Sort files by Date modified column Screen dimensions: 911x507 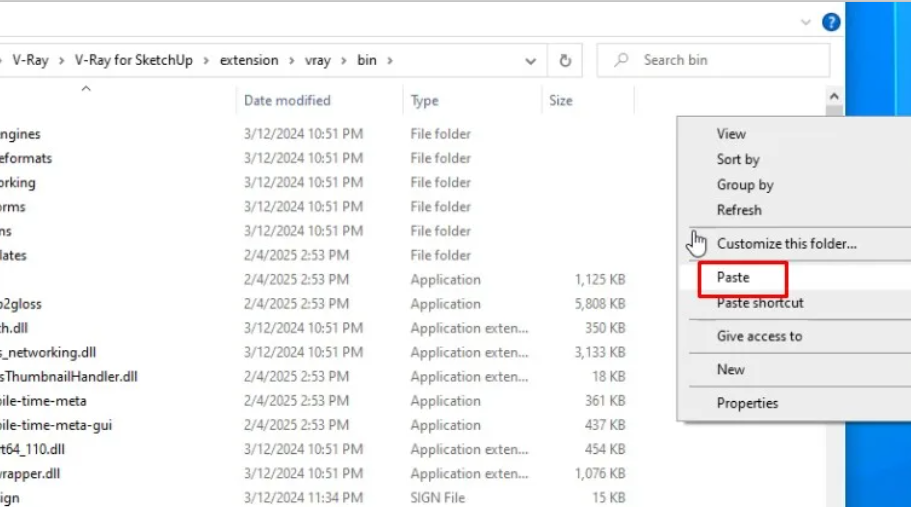[x=287, y=100]
